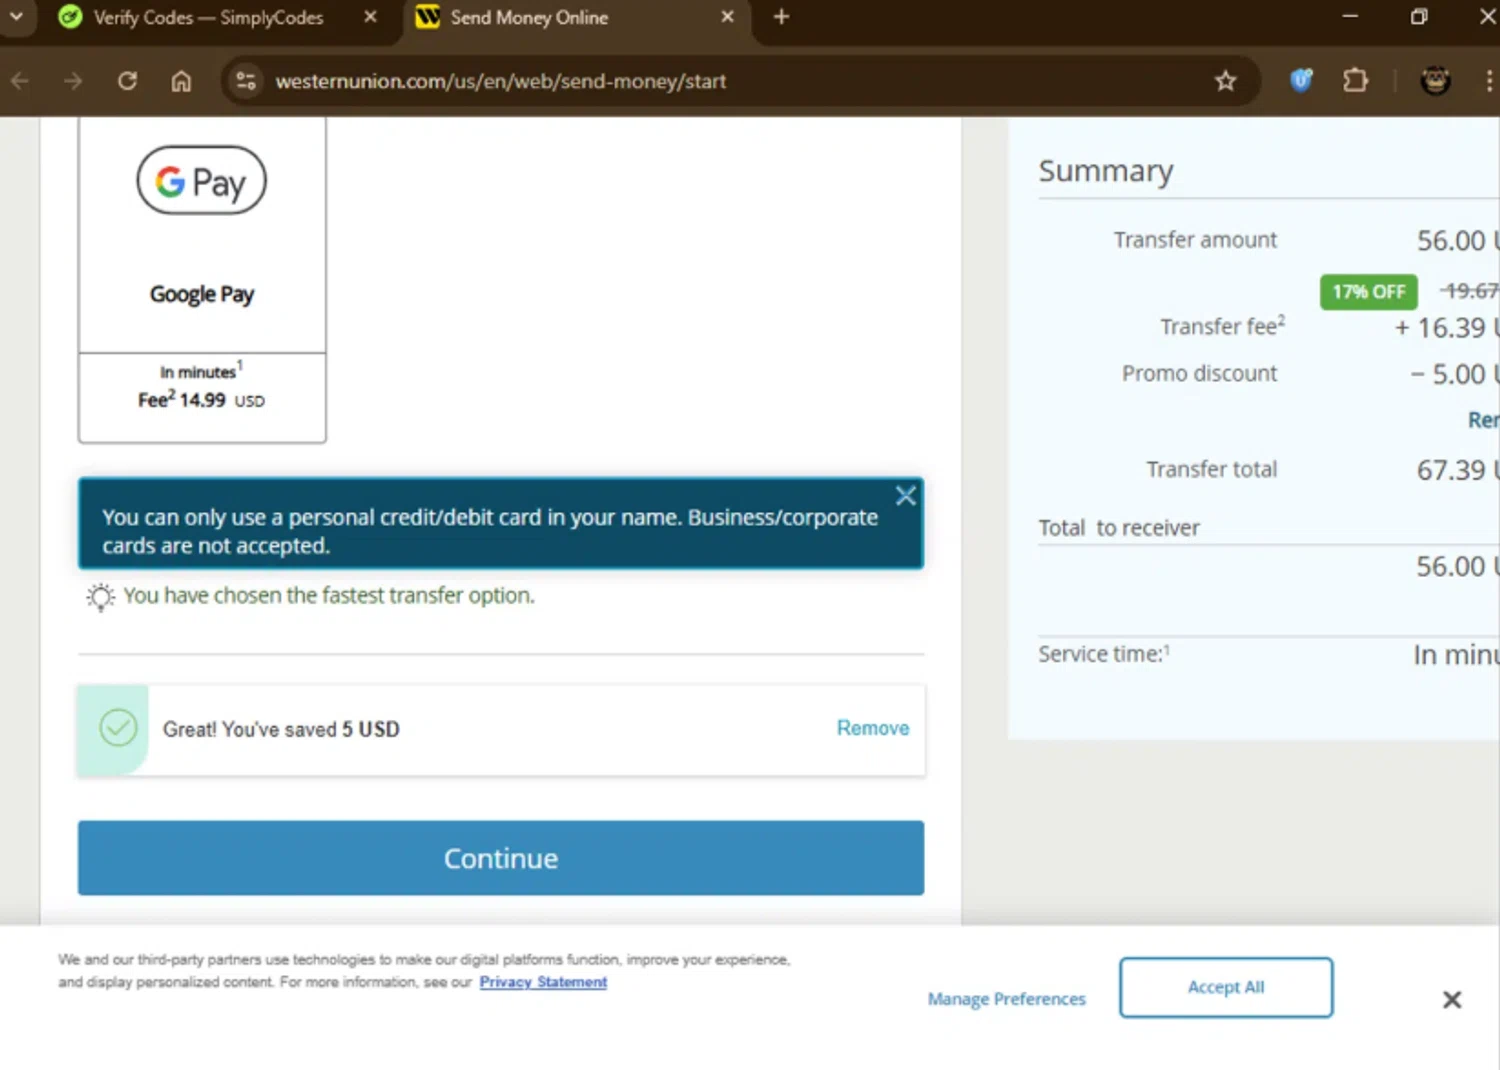Image resolution: width=1500 pixels, height=1070 pixels.
Task: Close the personal card notice banner
Action: coord(905,496)
